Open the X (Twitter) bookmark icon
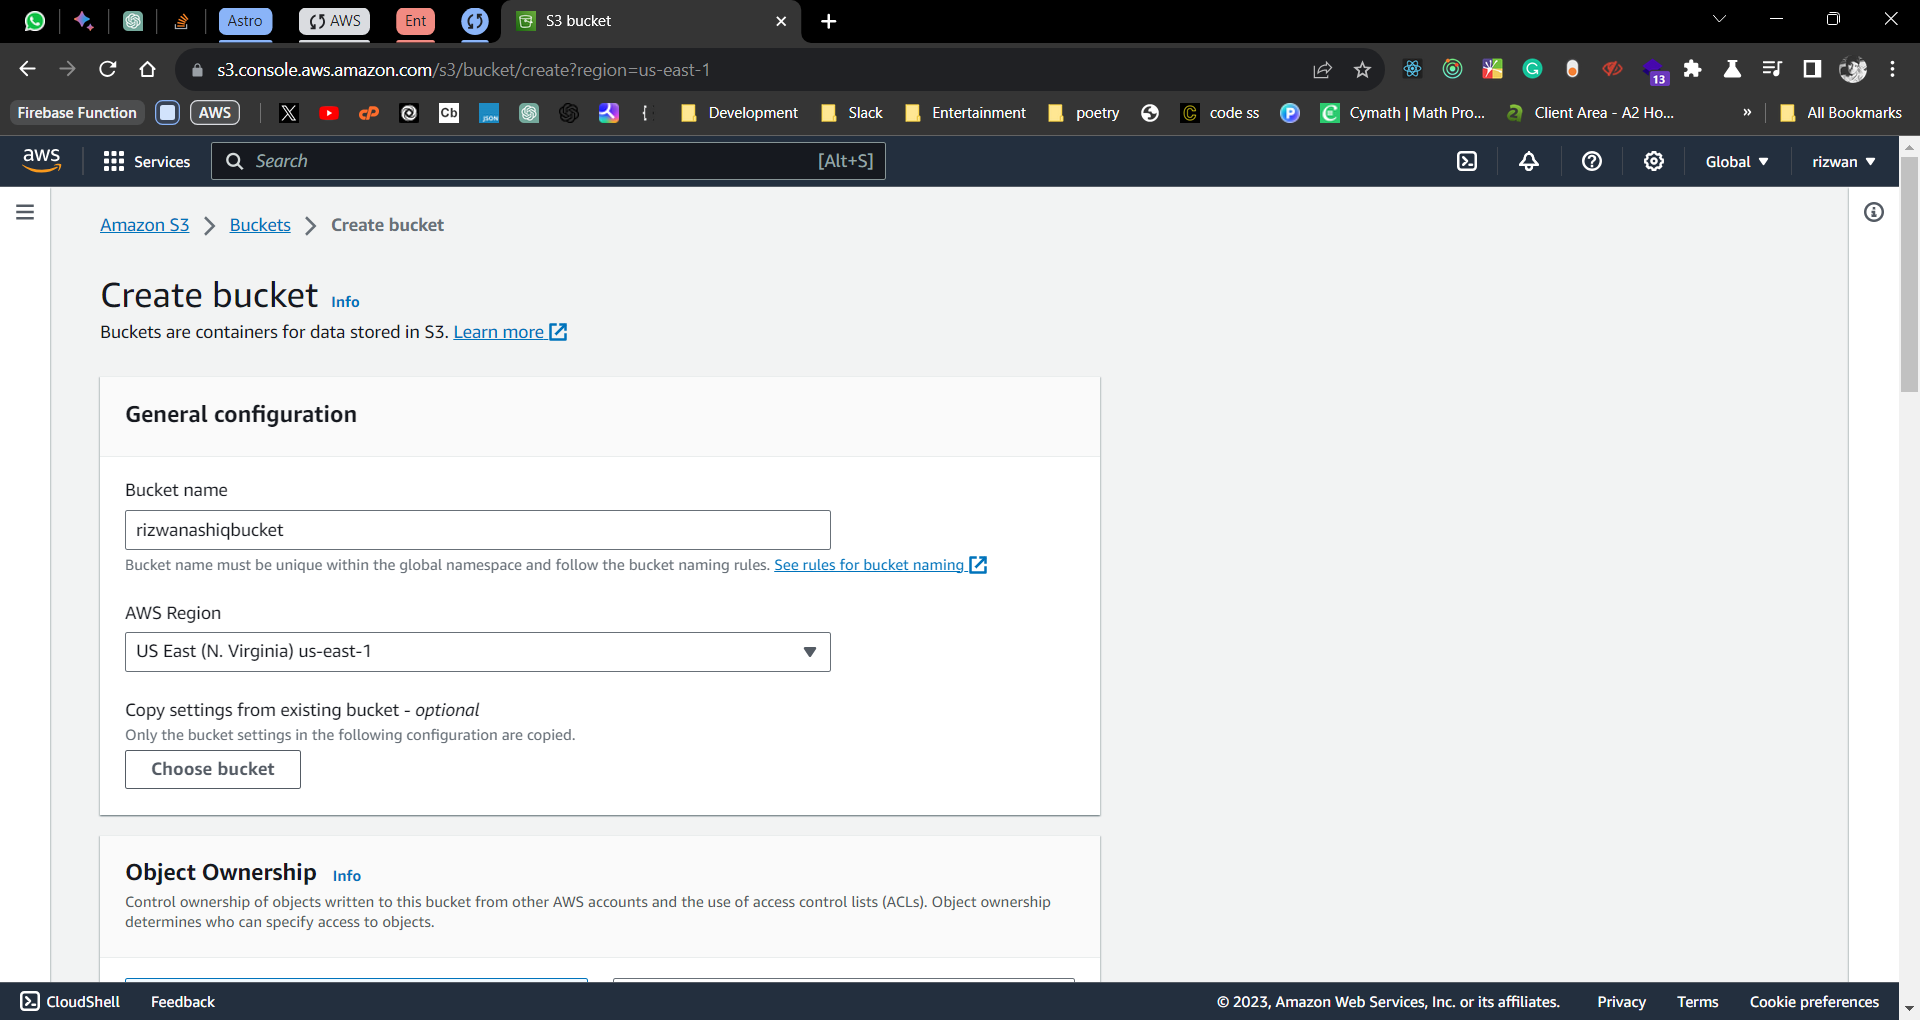 [289, 113]
